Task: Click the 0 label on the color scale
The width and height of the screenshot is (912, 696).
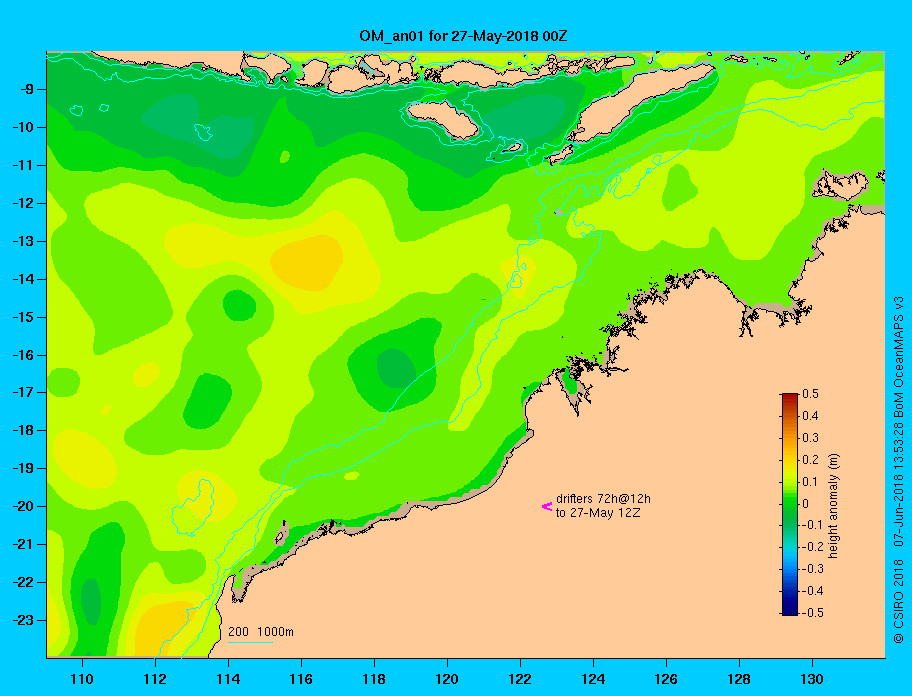Action: pos(806,504)
